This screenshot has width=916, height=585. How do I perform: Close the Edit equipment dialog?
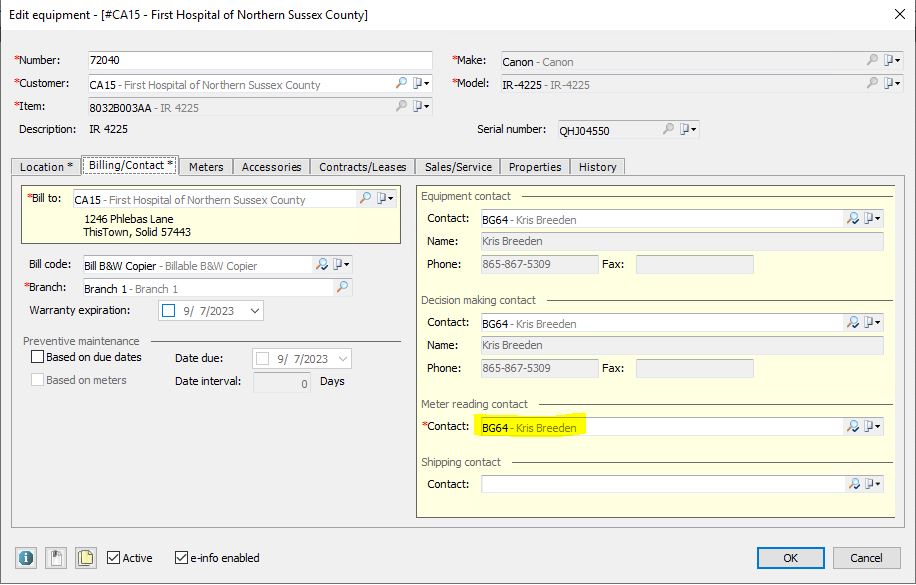[x=900, y=15]
